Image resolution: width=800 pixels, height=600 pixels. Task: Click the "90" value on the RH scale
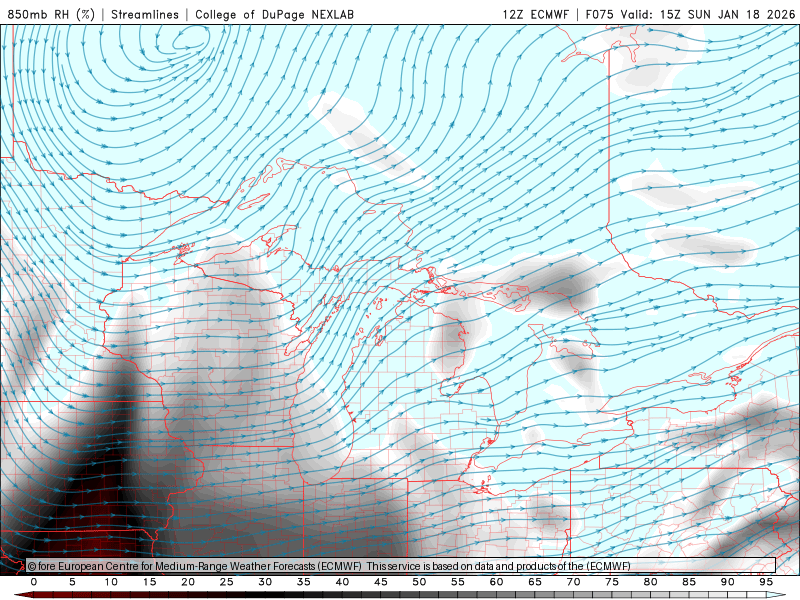coord(728,582)
